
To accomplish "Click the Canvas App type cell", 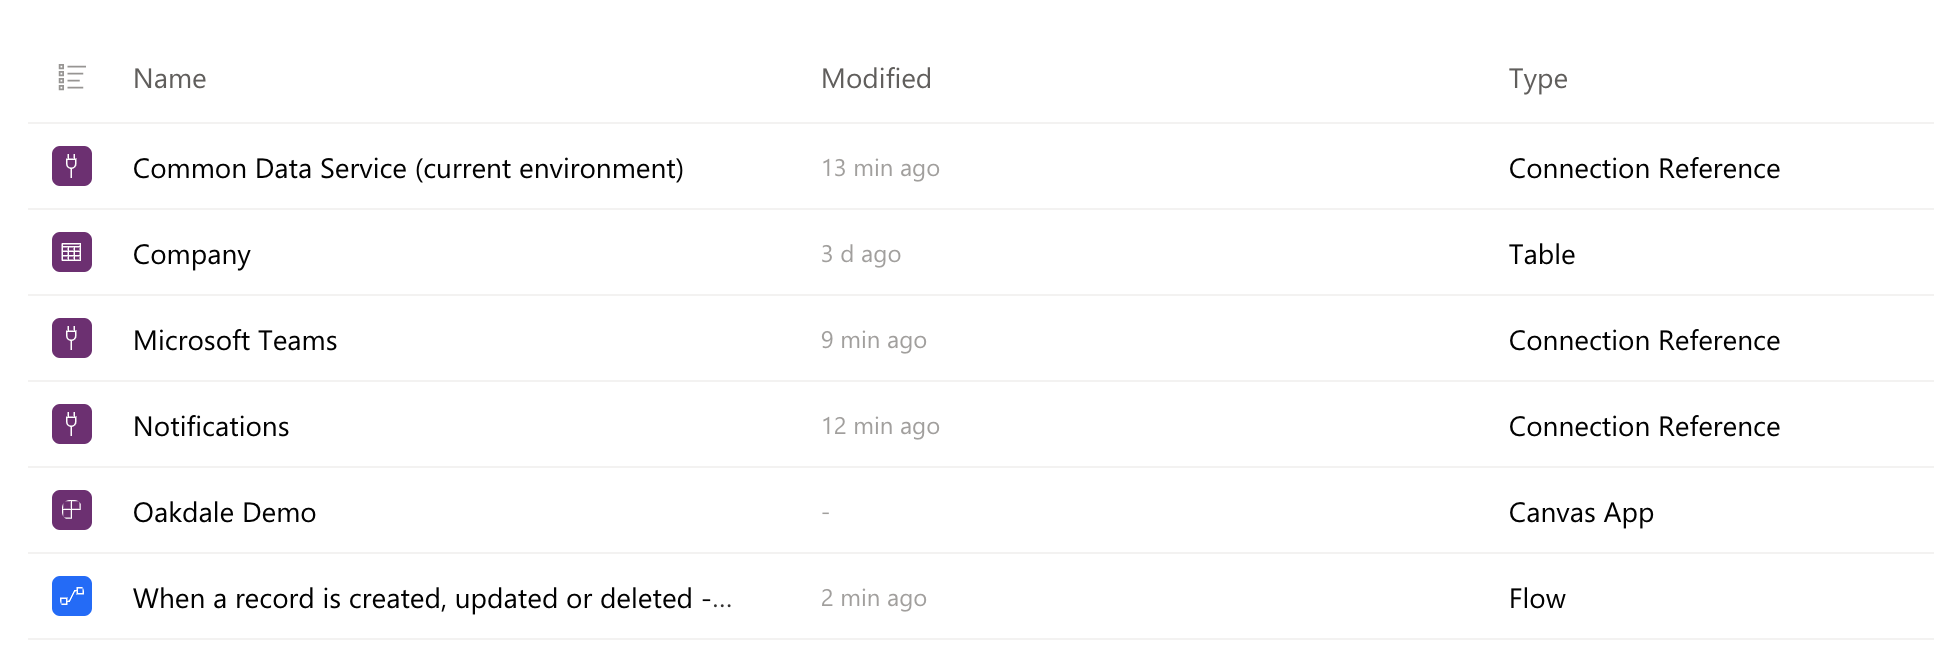I will 1581,514.
